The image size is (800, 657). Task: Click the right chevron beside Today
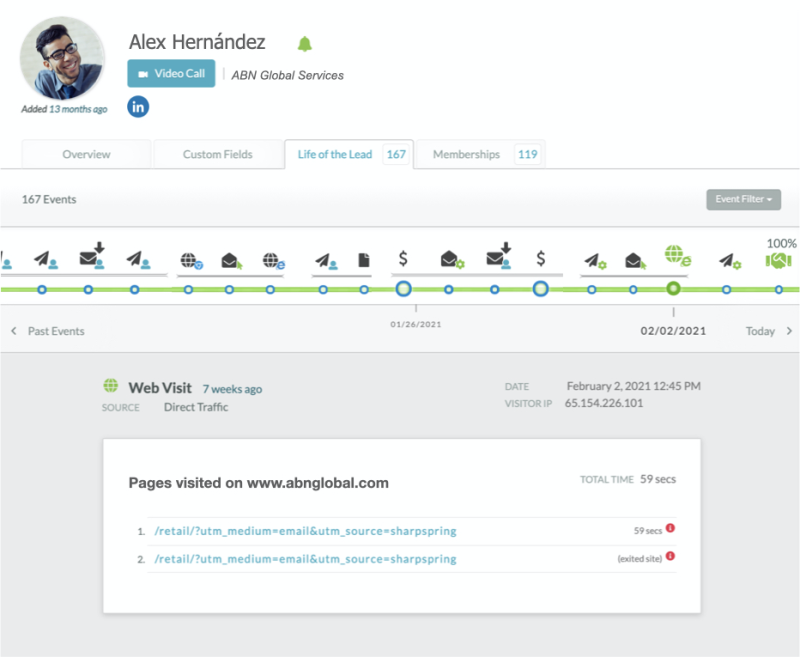click(x=789, y=331)
